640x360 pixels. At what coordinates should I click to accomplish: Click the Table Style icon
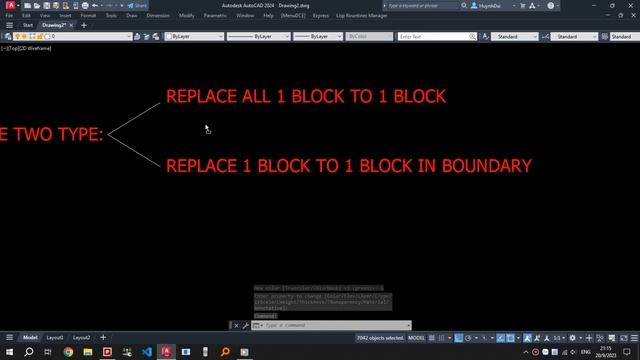tap(604, 37)
